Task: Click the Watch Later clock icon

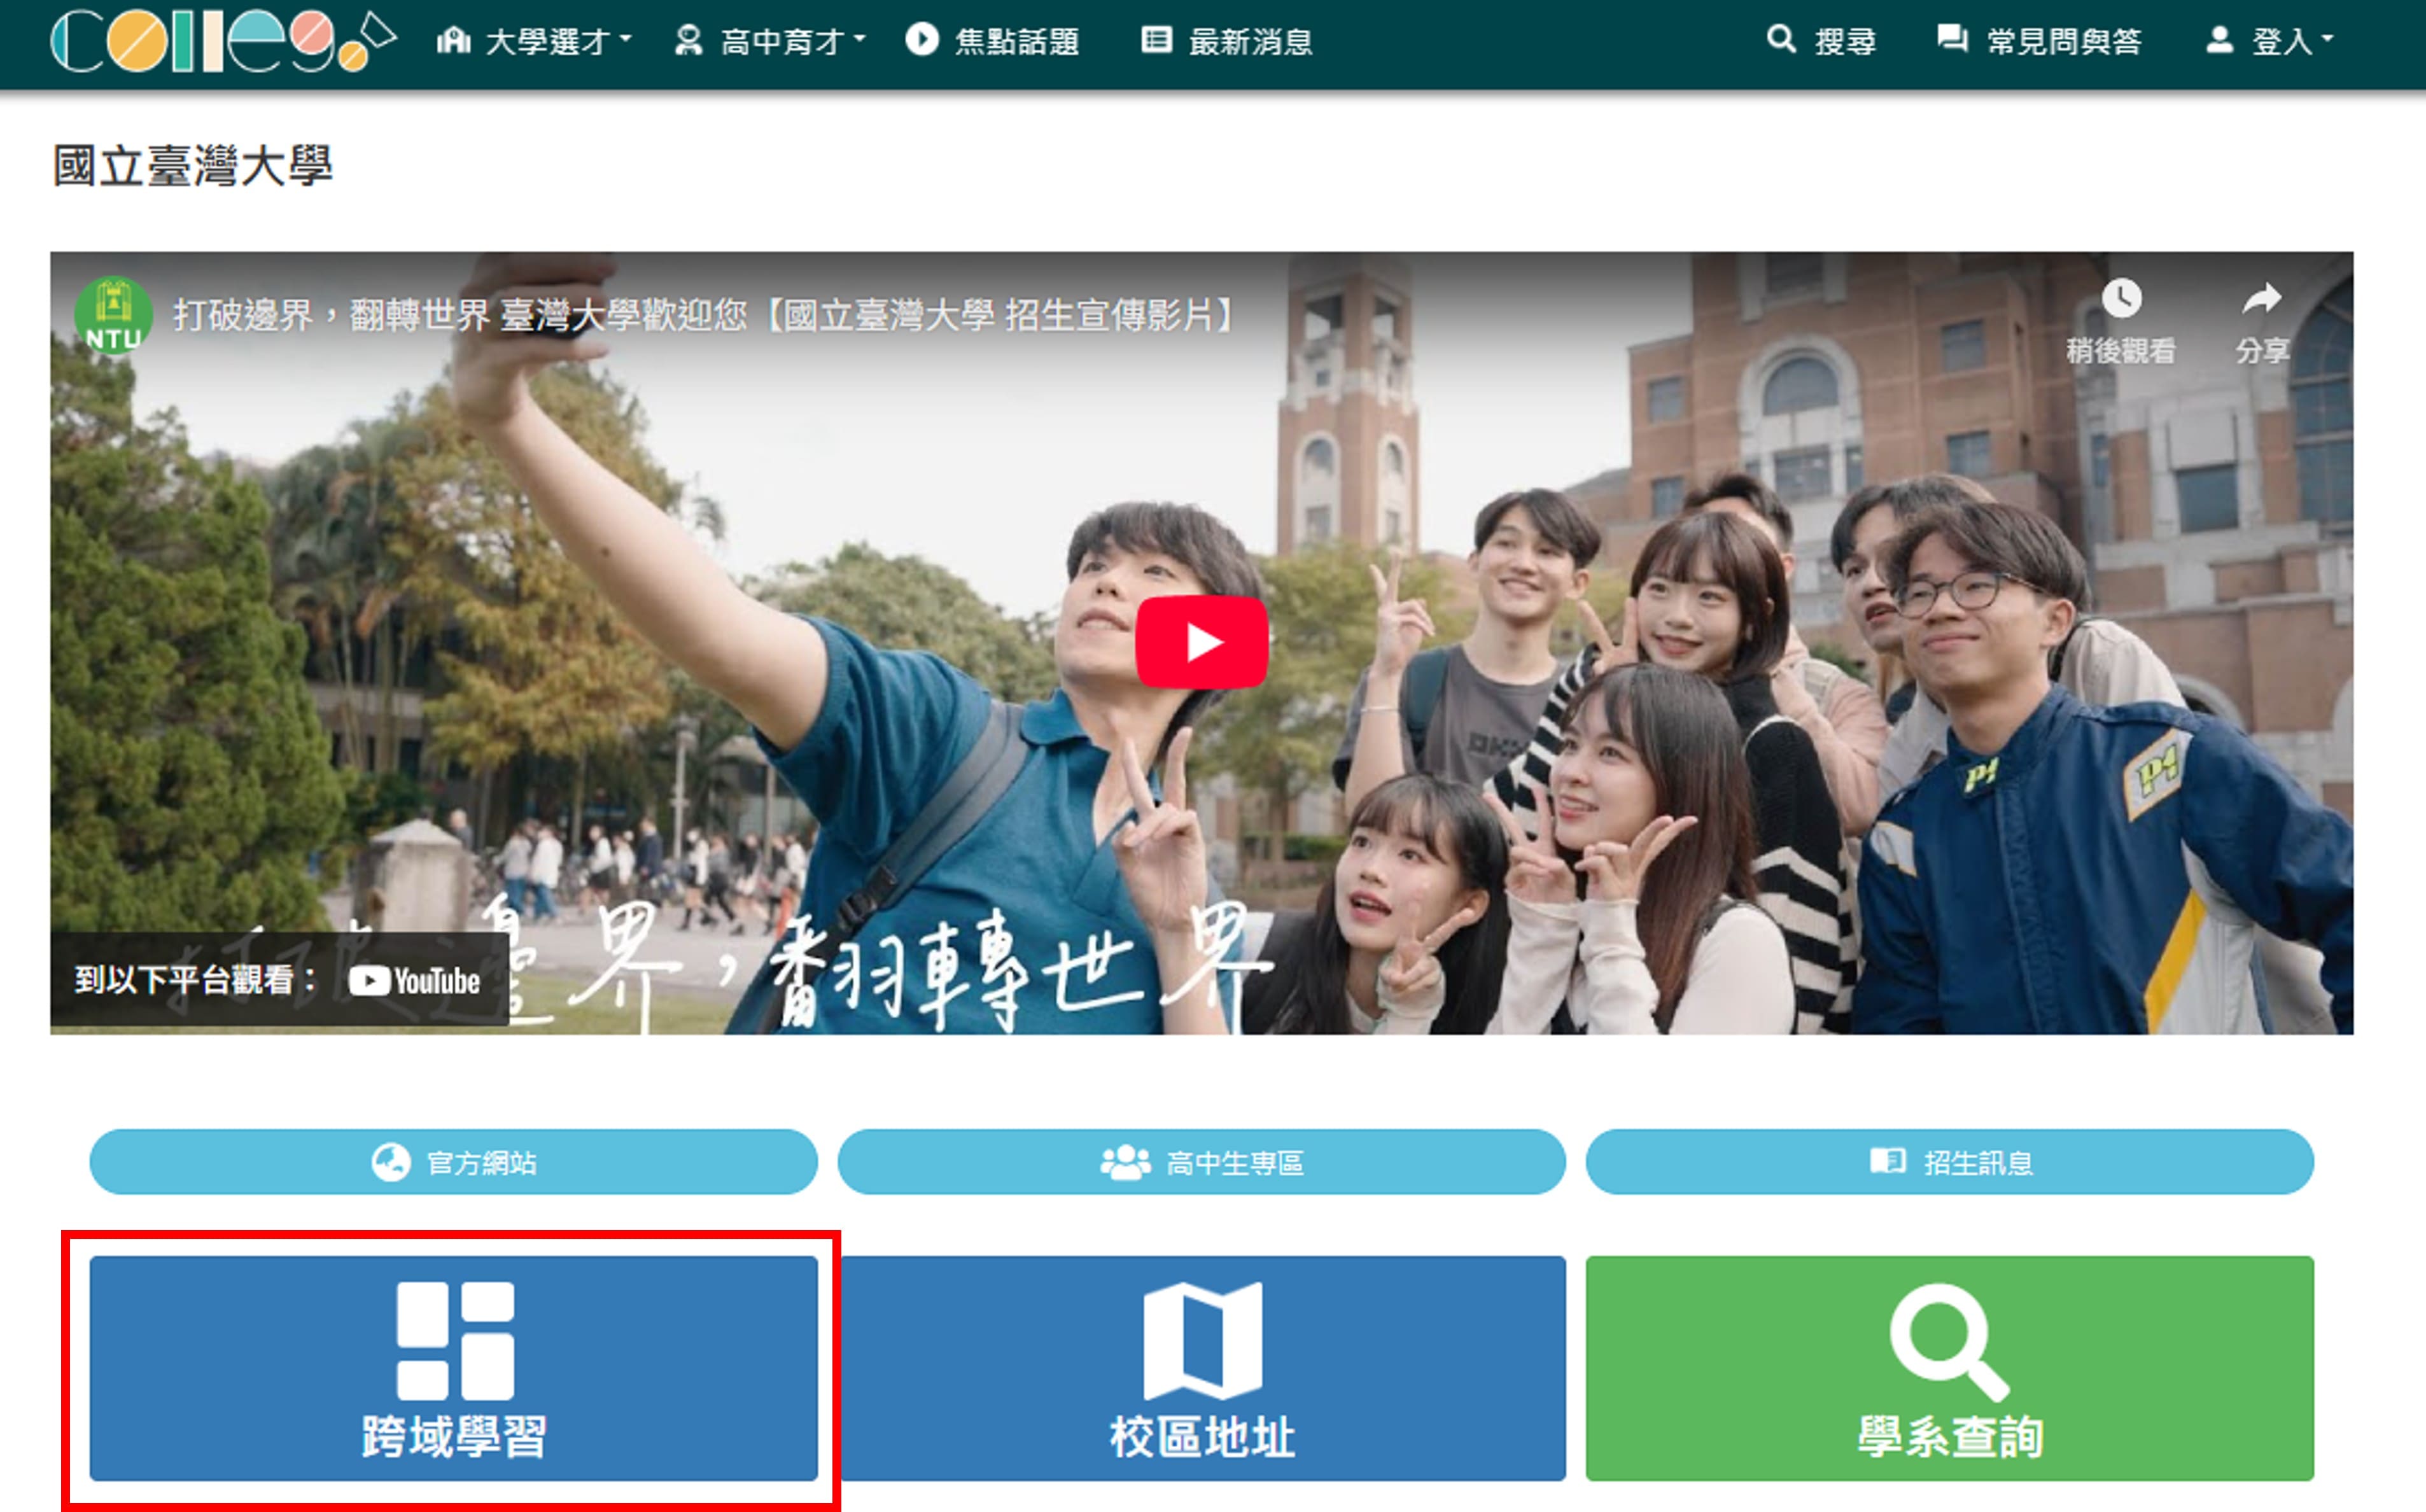Action: tap(2121, 299)
